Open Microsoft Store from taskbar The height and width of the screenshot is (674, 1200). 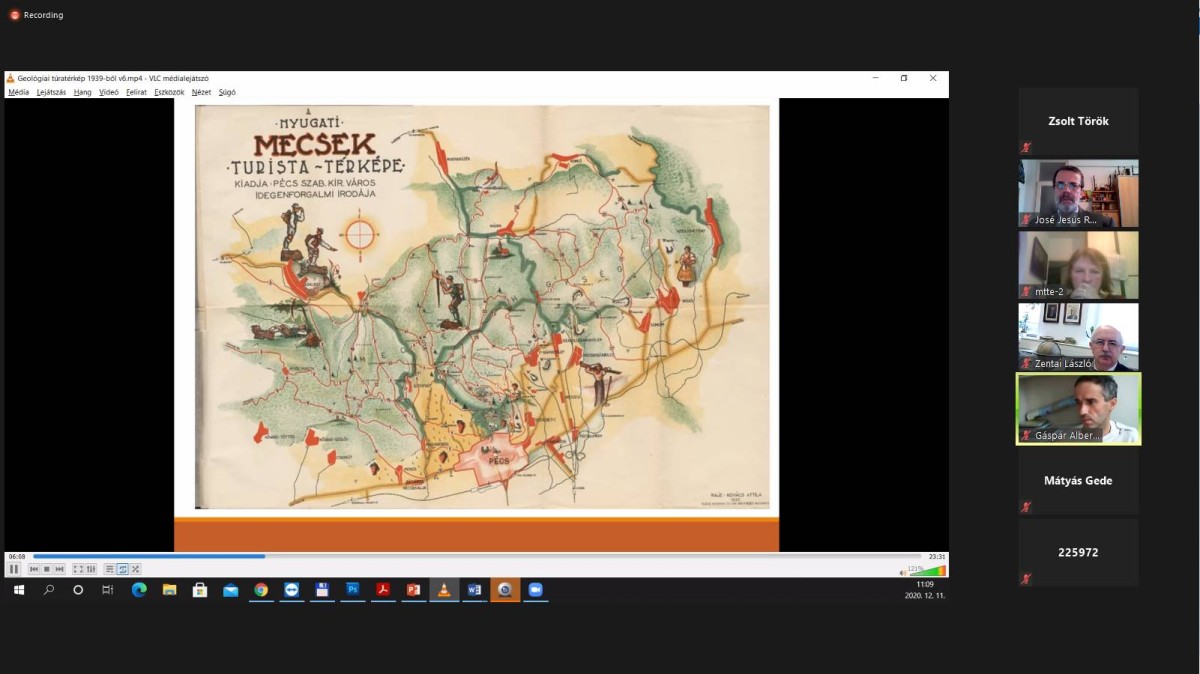pos(200,590)
